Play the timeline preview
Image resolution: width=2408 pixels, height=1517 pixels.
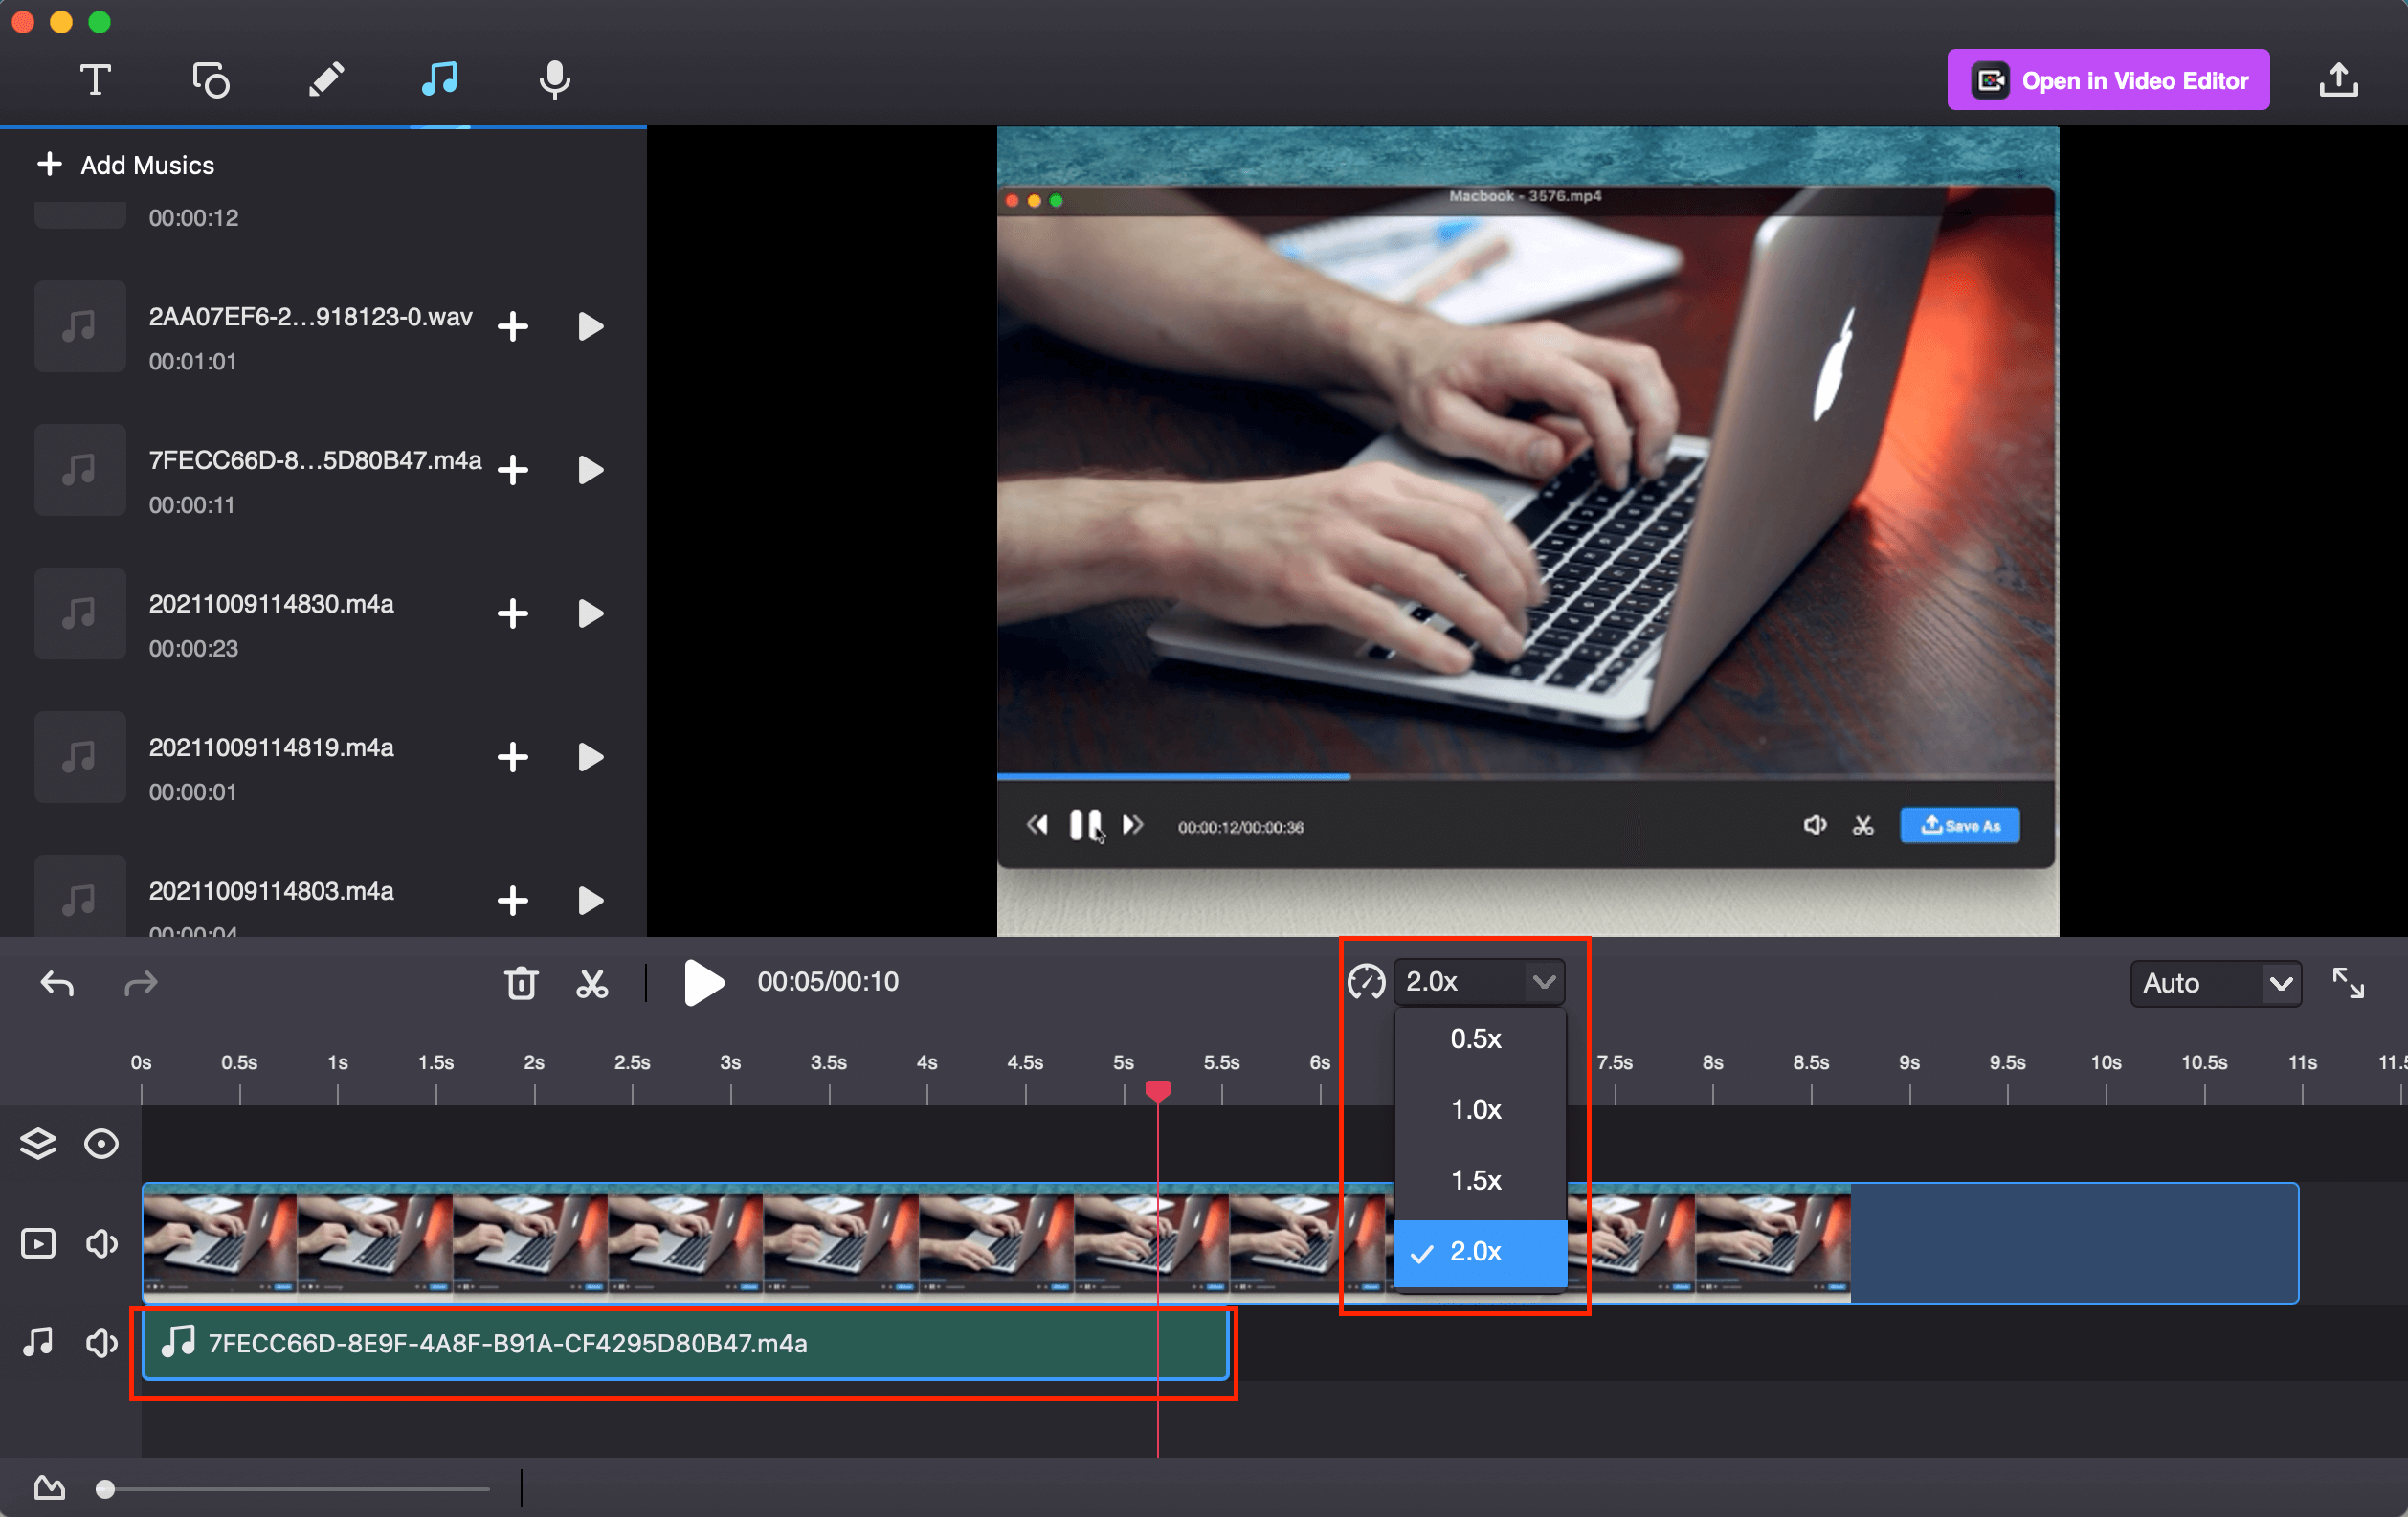coord(703,982)
